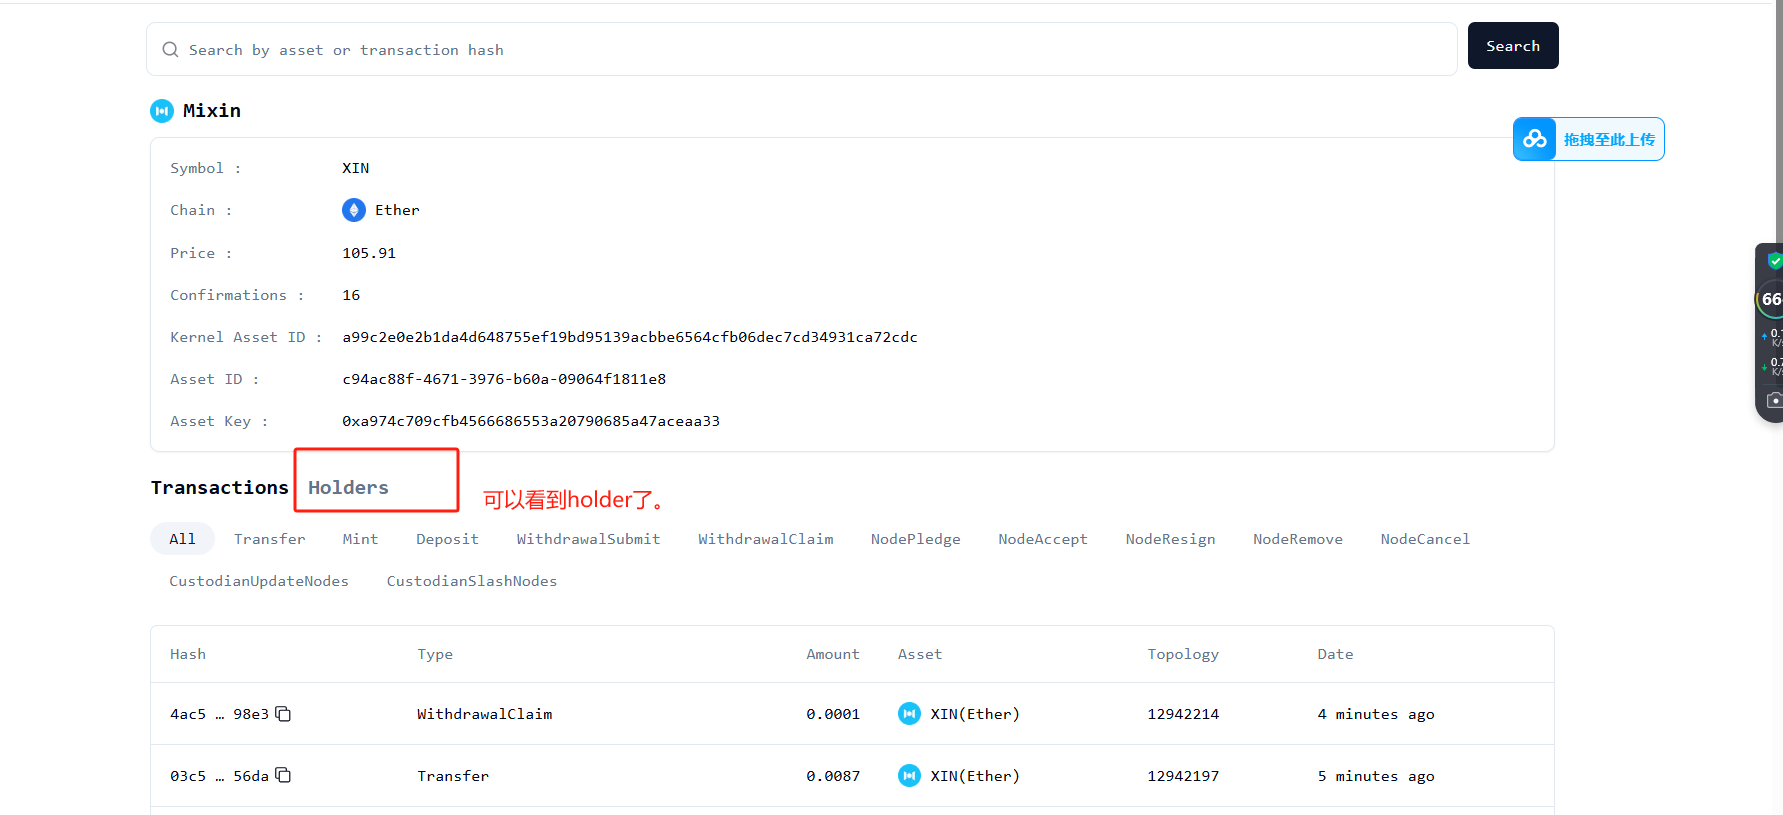
Task: Filter transactions by Transfer type
Action: click(270, 539)
